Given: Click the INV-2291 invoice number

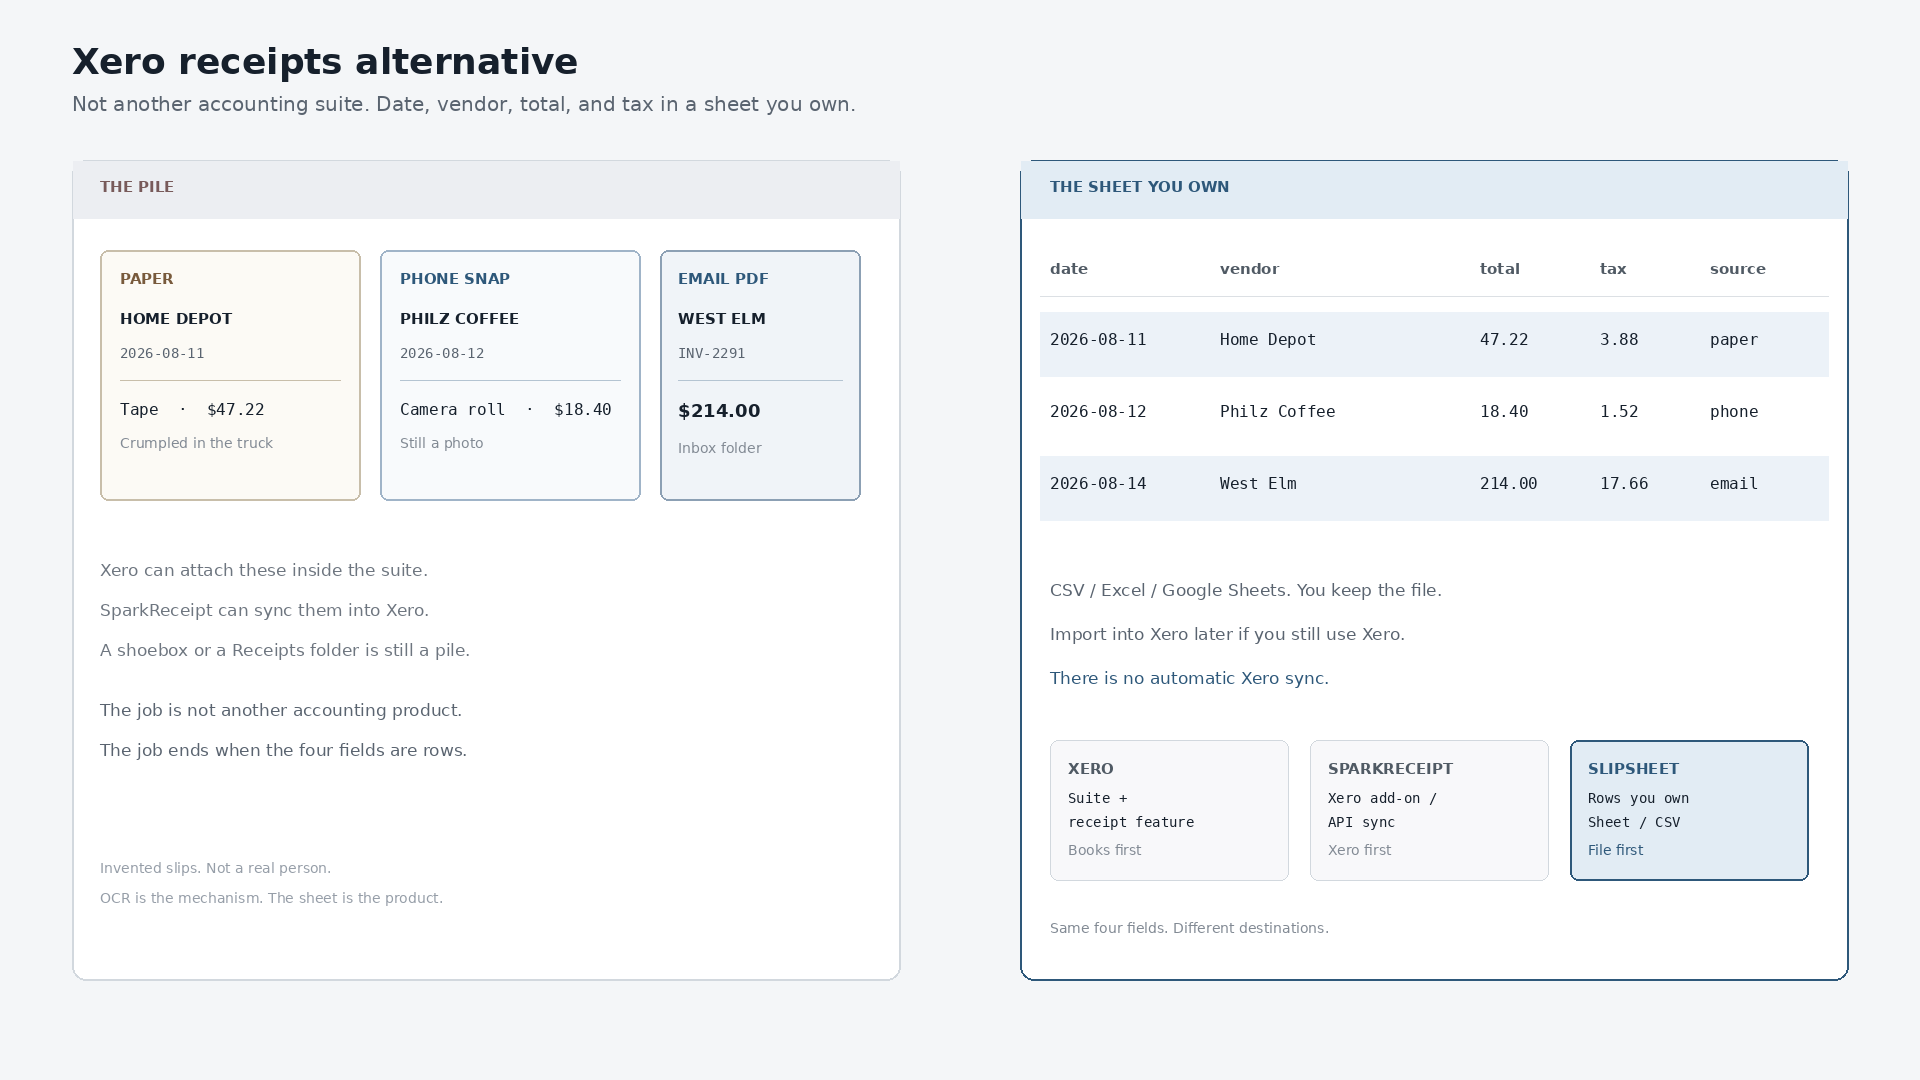Looking at the screenshot, I should 711,353.
